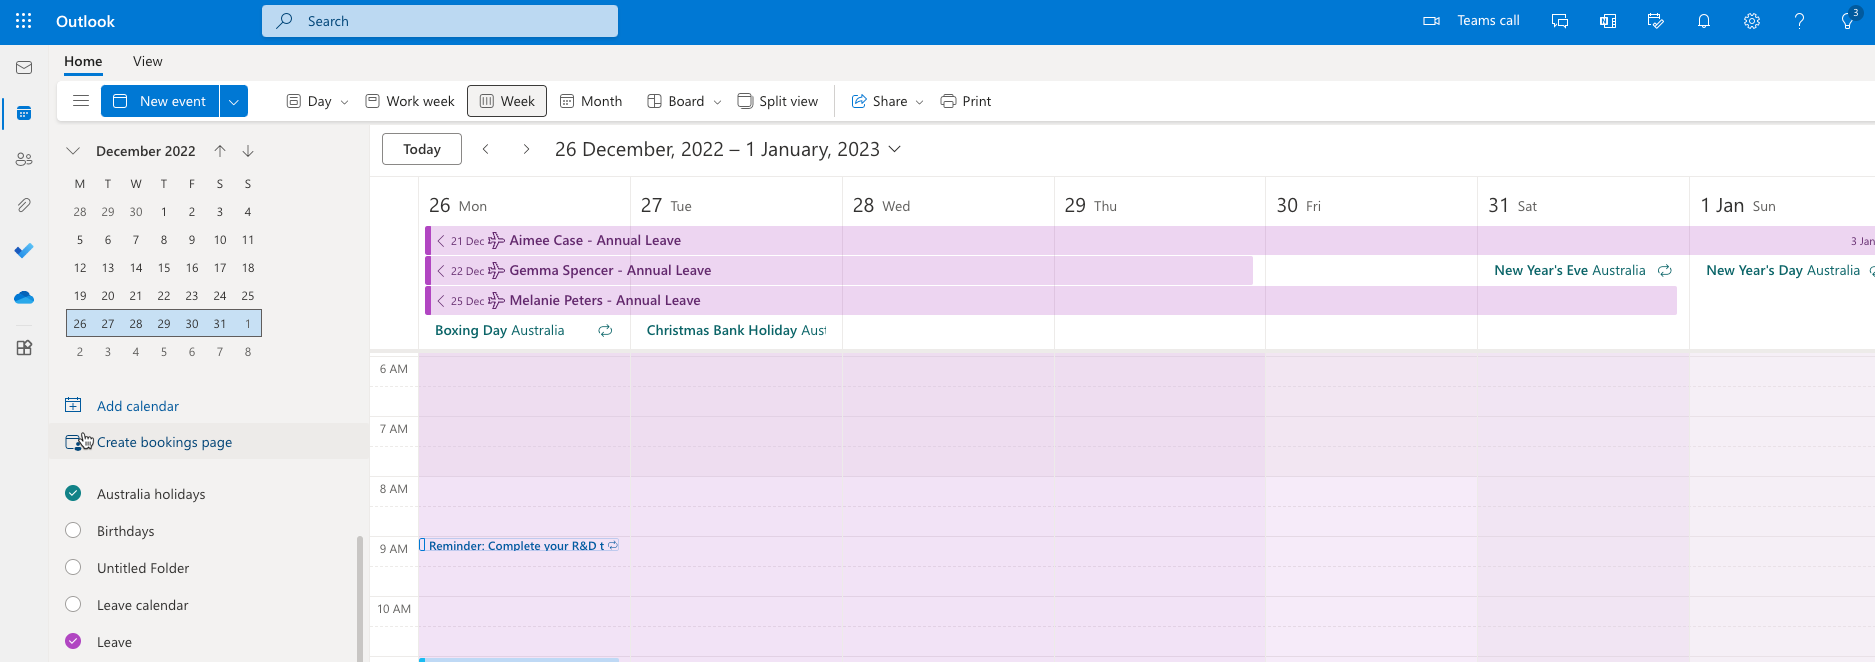Enable the Birthdays calendar
The height and width of the screenshot is (662, 1875).
click(x=73, y=531)
